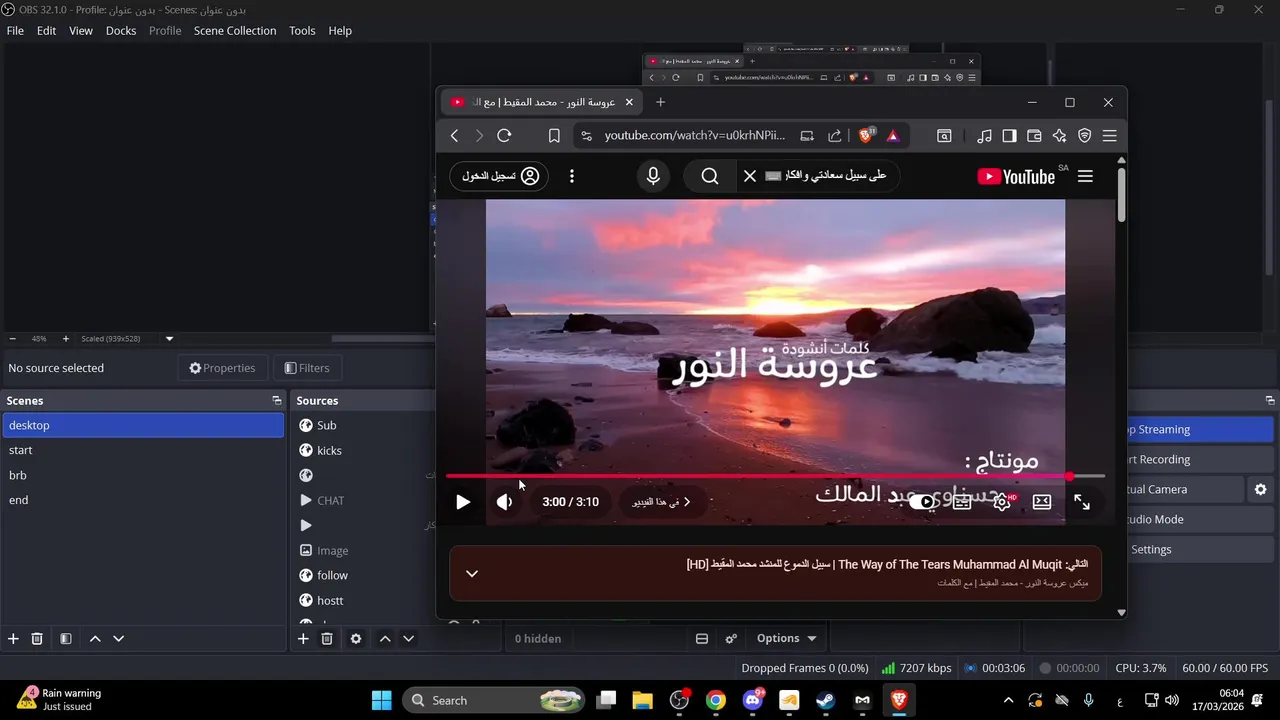
Task: Click the youtube.com address bar
Action: 694,136
